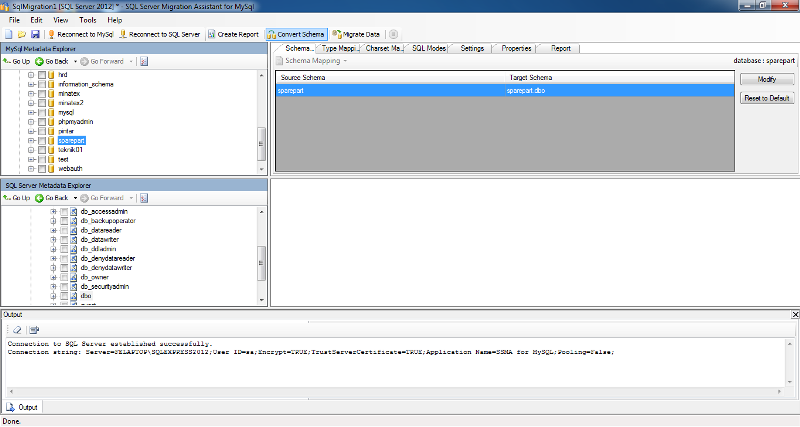Switch to the Type Mapping tab
Image resolution: width=800 pixels, height=427 pixels.
(x=338, y=48)
